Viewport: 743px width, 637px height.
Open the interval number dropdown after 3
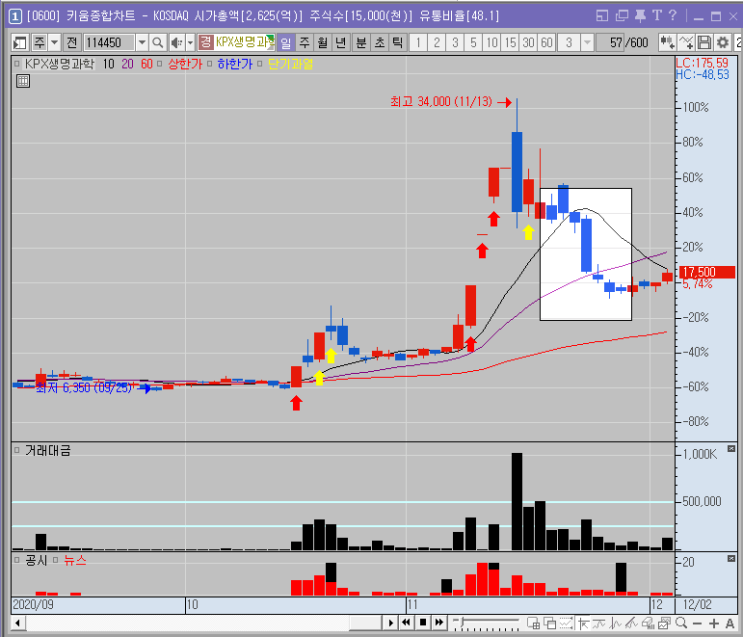[x=587, y=43]
